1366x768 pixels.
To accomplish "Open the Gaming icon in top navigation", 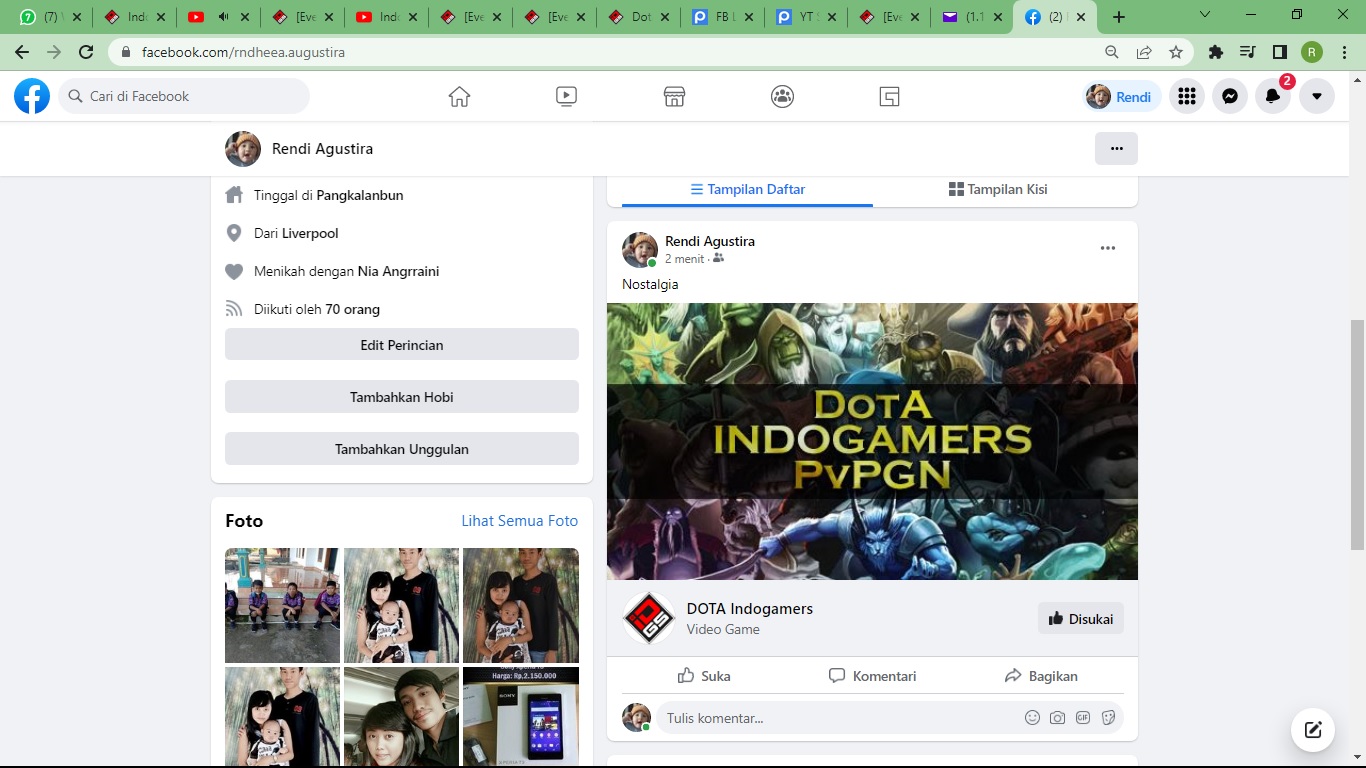I will (x=890, y=96).
